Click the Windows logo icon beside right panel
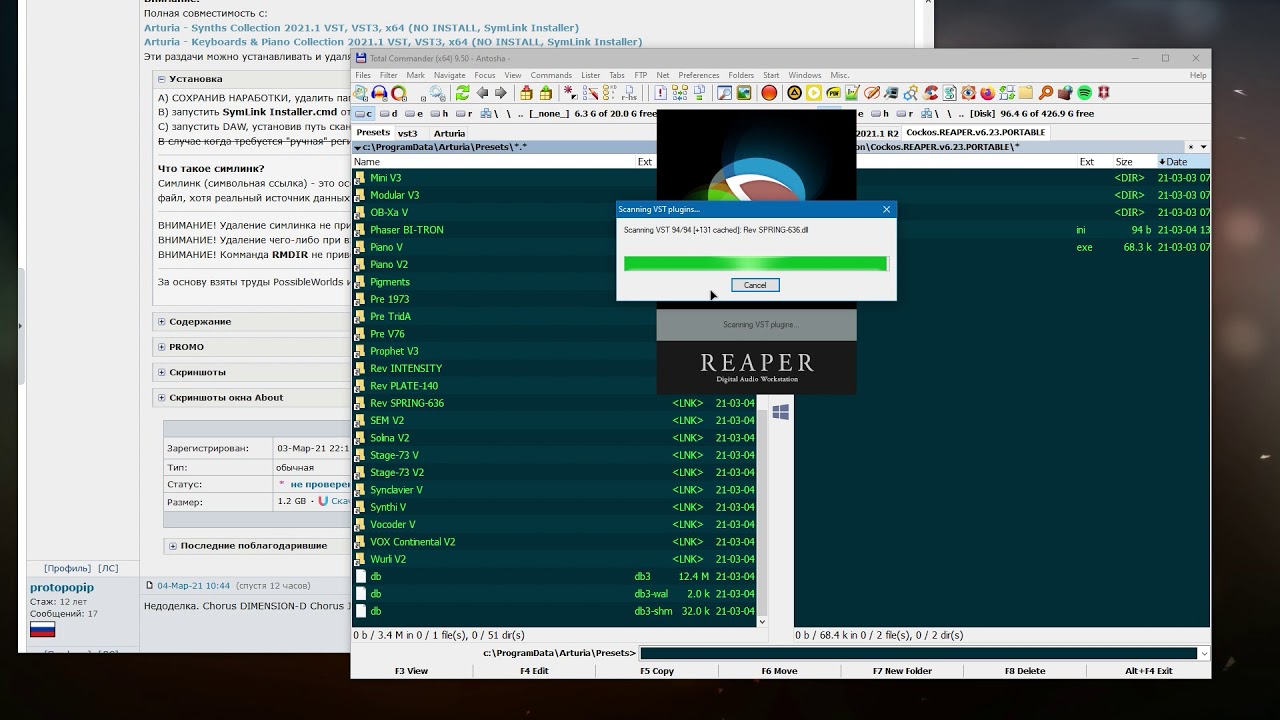 [781, 412]
